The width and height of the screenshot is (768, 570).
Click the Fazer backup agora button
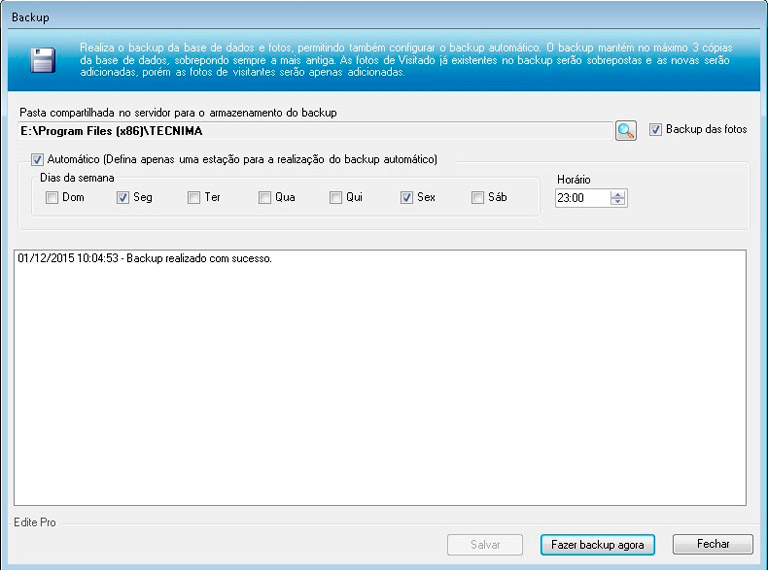coord(598,545)
